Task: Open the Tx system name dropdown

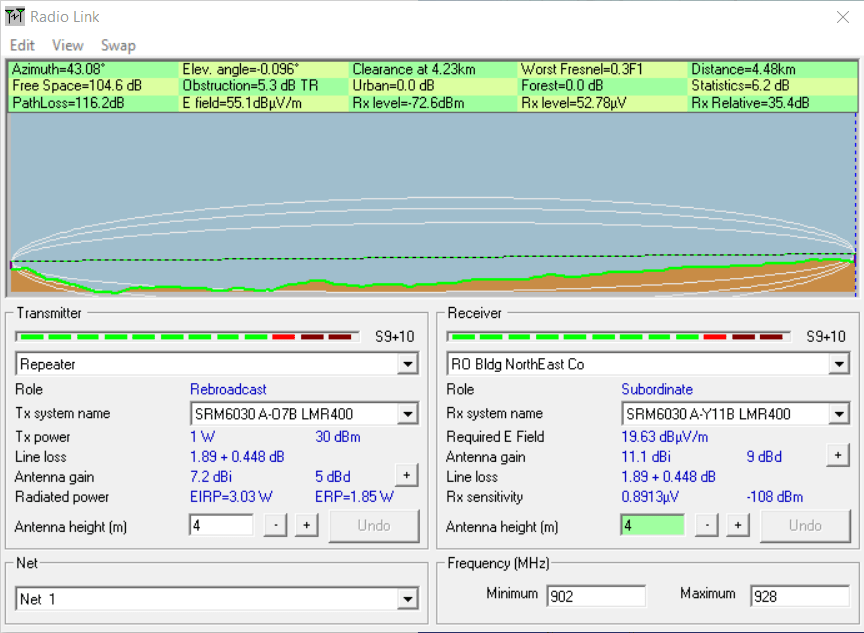Action: click(x=408, y=413)
